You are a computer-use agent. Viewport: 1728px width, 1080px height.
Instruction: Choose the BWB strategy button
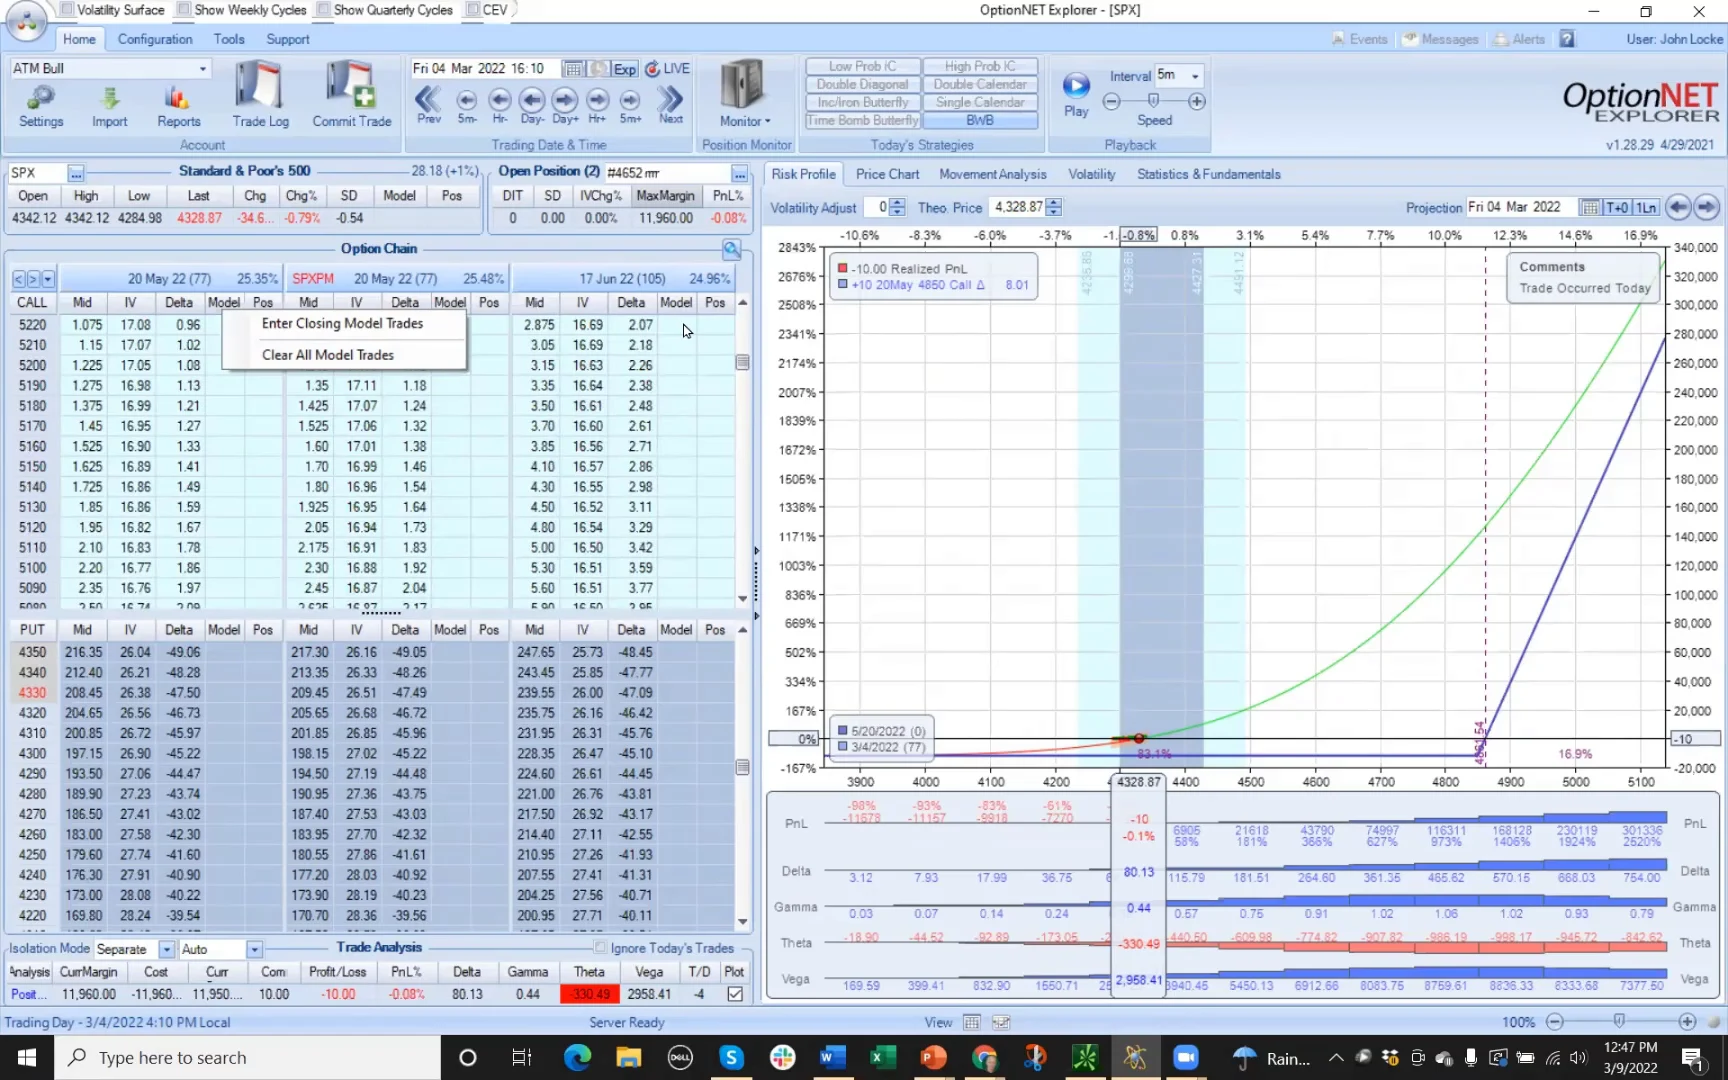(980, 120)
